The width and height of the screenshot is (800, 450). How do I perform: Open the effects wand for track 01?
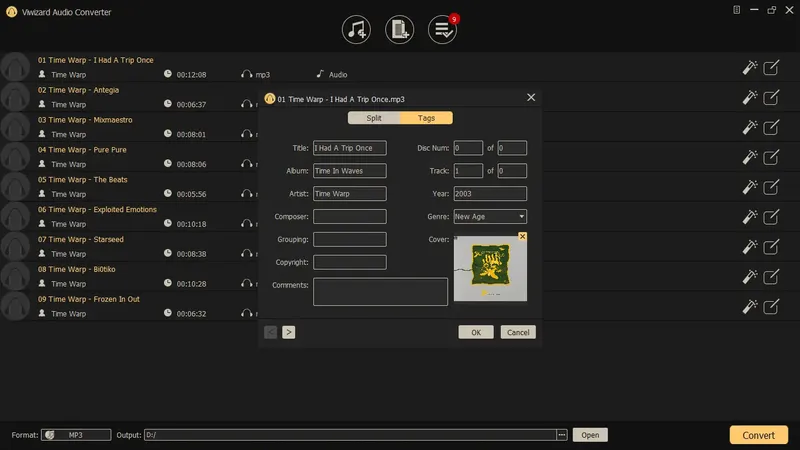point(749,67)
